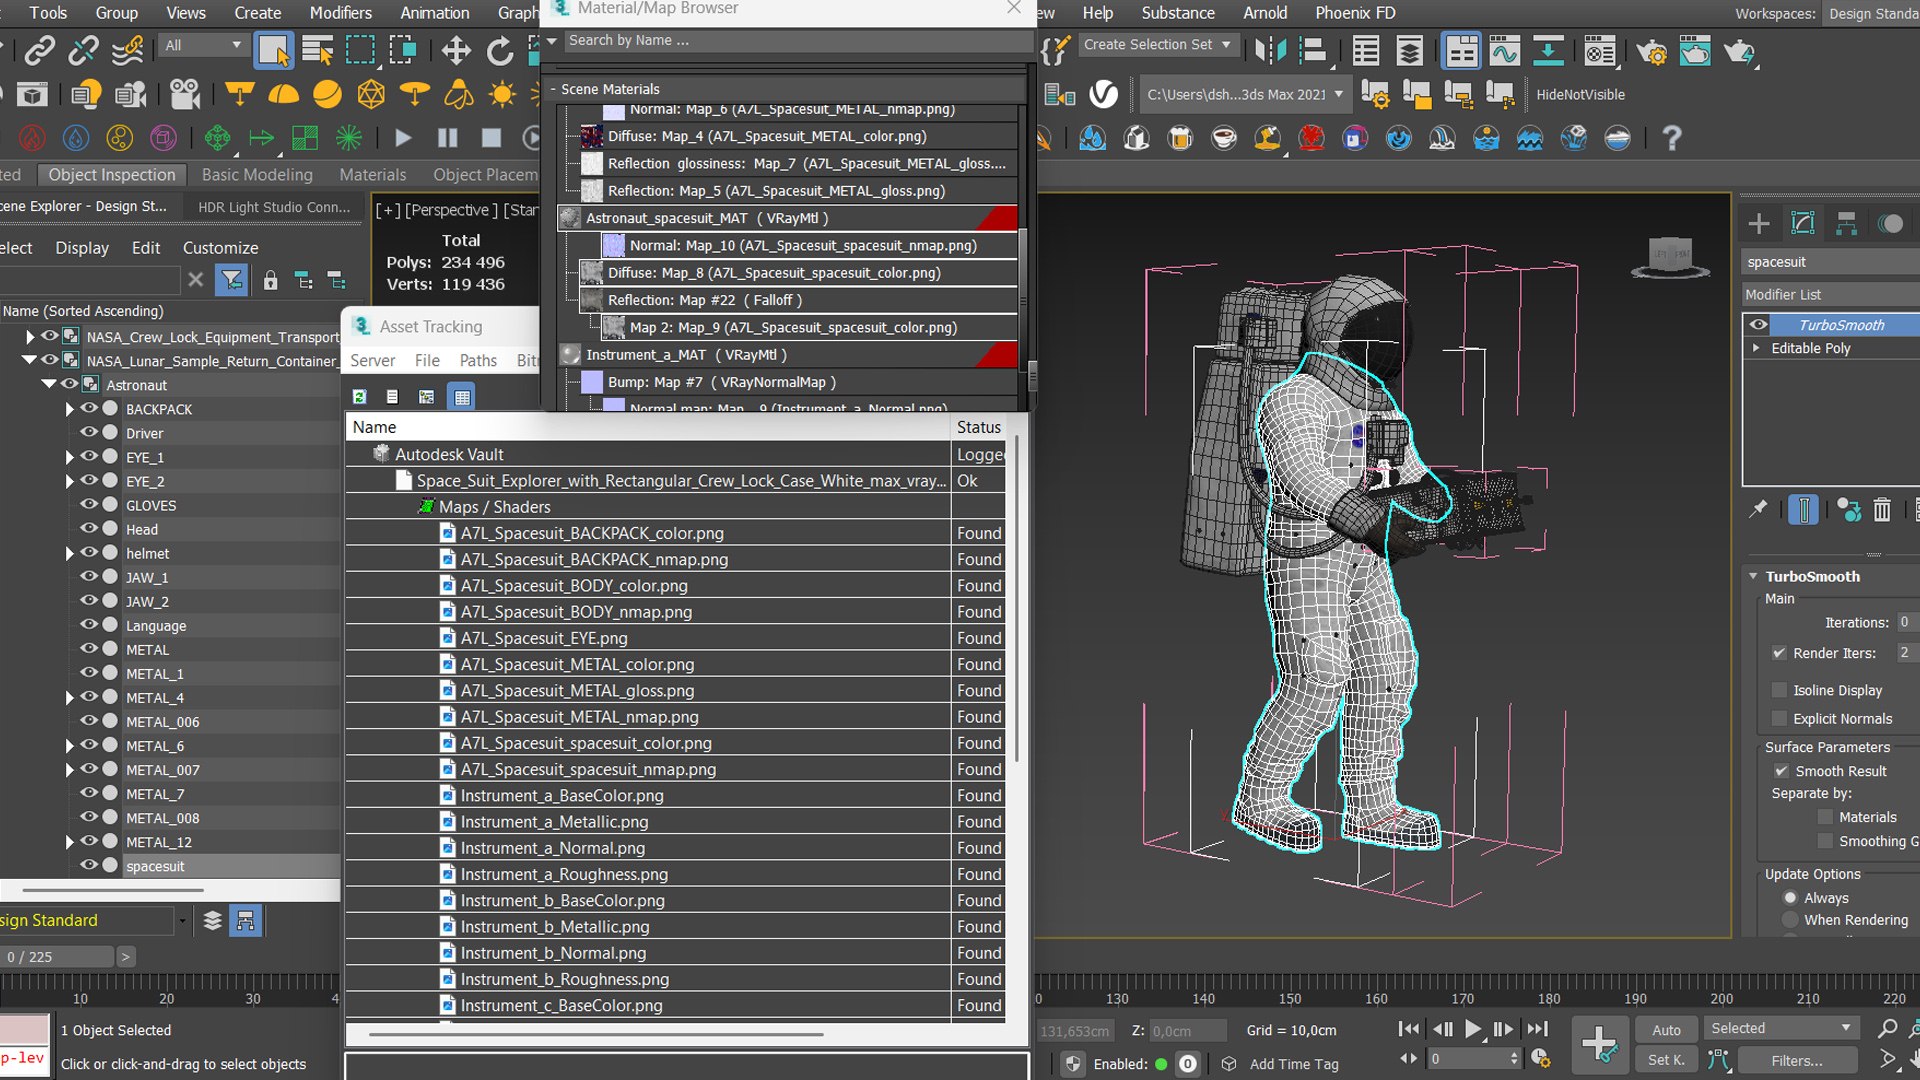Viewport: 1920px width, 1080px height.
Task: Collapse the TurboSmooth rollout
Action: (x=1753, y=576)
